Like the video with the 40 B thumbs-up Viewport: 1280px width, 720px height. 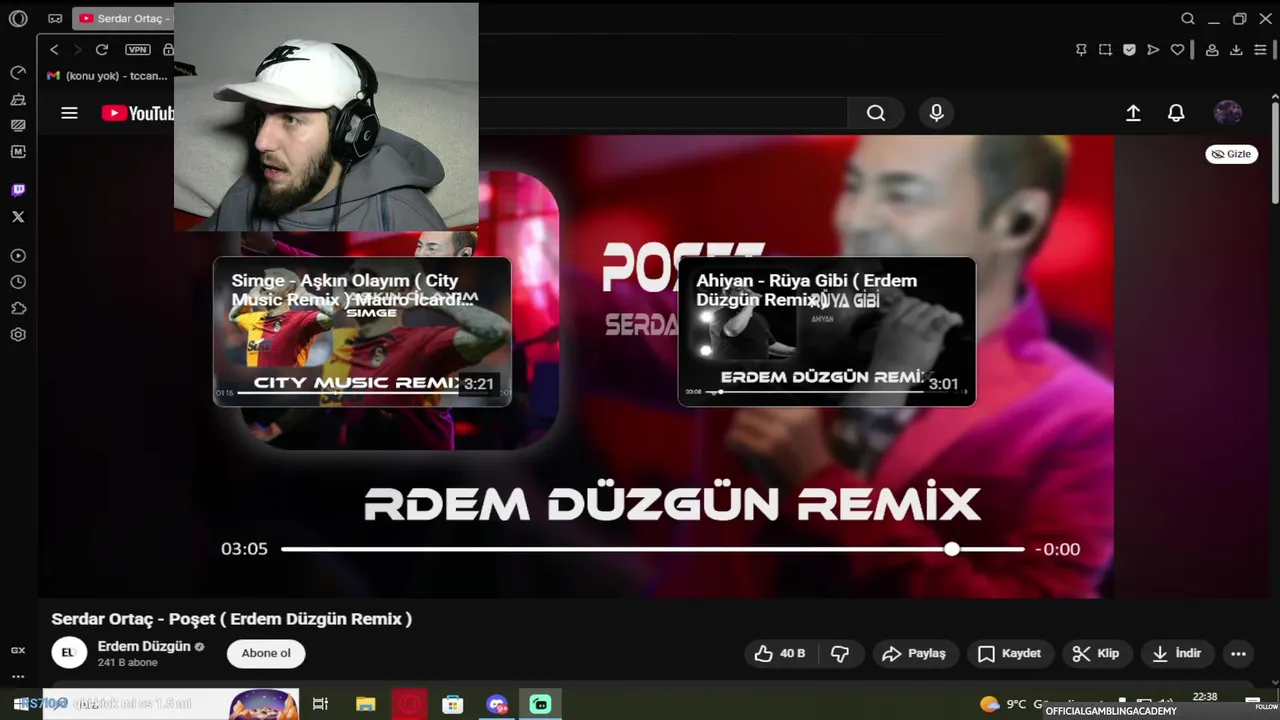coord(781,653)
